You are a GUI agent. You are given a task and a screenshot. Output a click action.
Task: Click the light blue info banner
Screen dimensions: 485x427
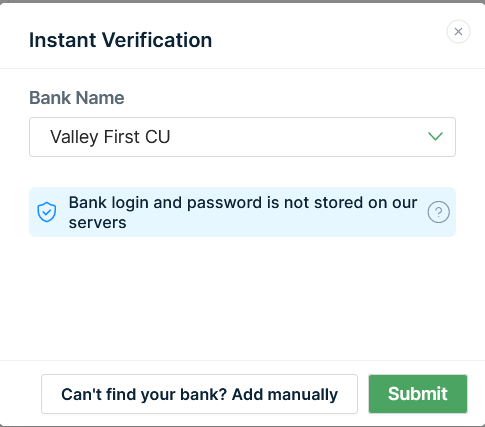coord(242,212)
